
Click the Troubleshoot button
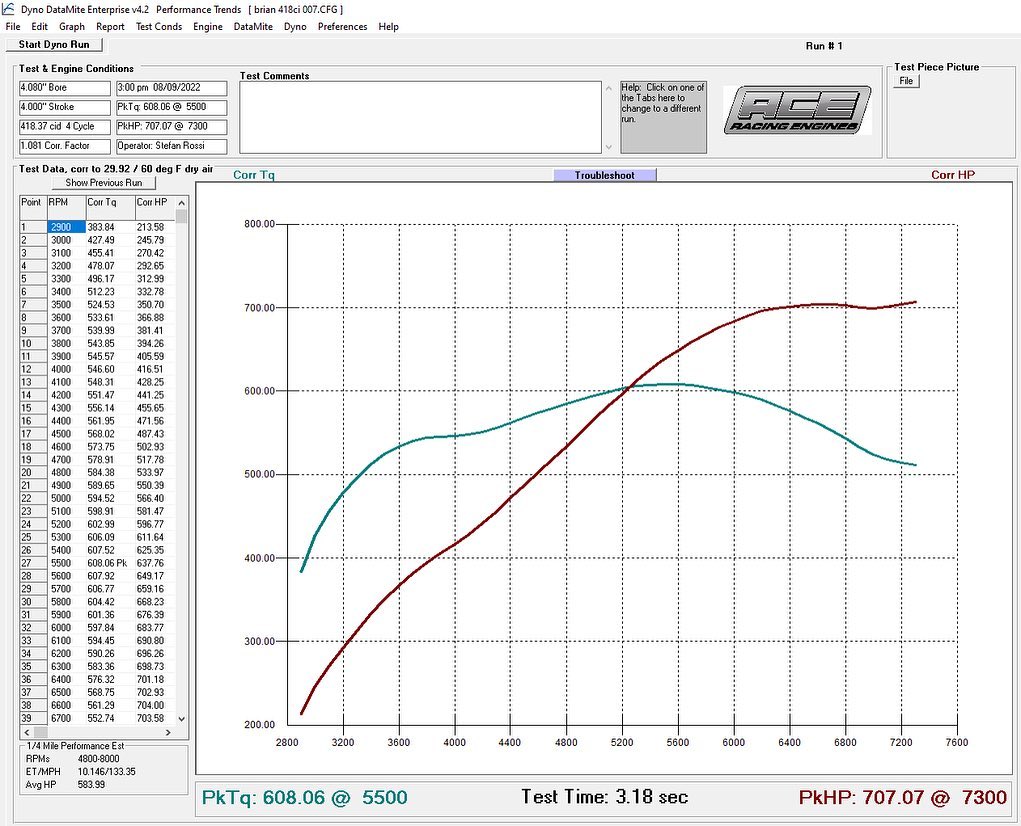tap(605, 175)
